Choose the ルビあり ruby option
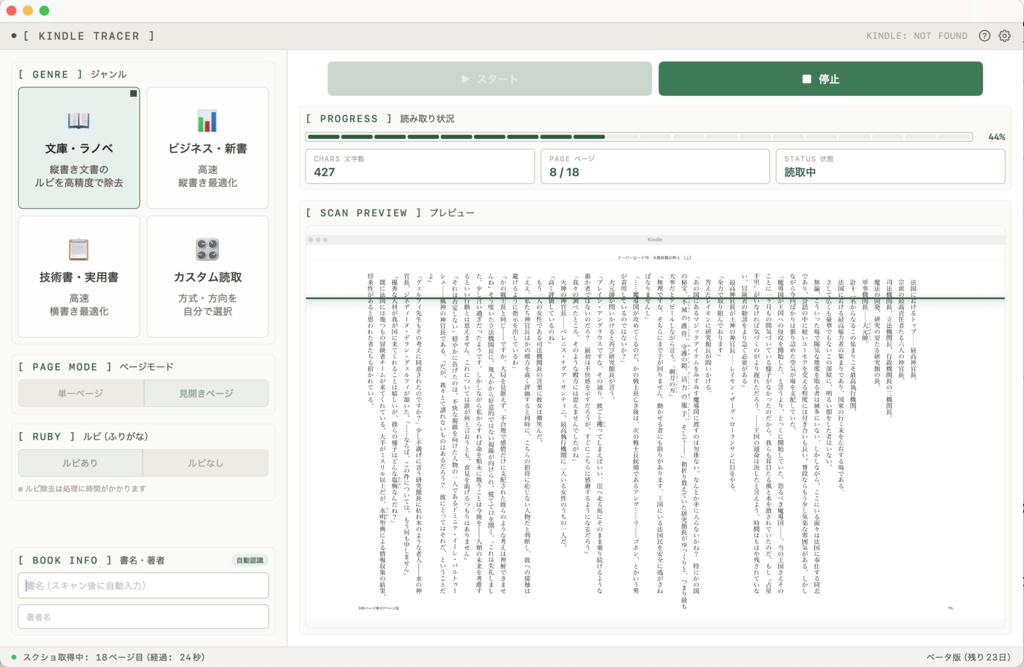This screenshot has width=1024, height=667. [80, 463]
